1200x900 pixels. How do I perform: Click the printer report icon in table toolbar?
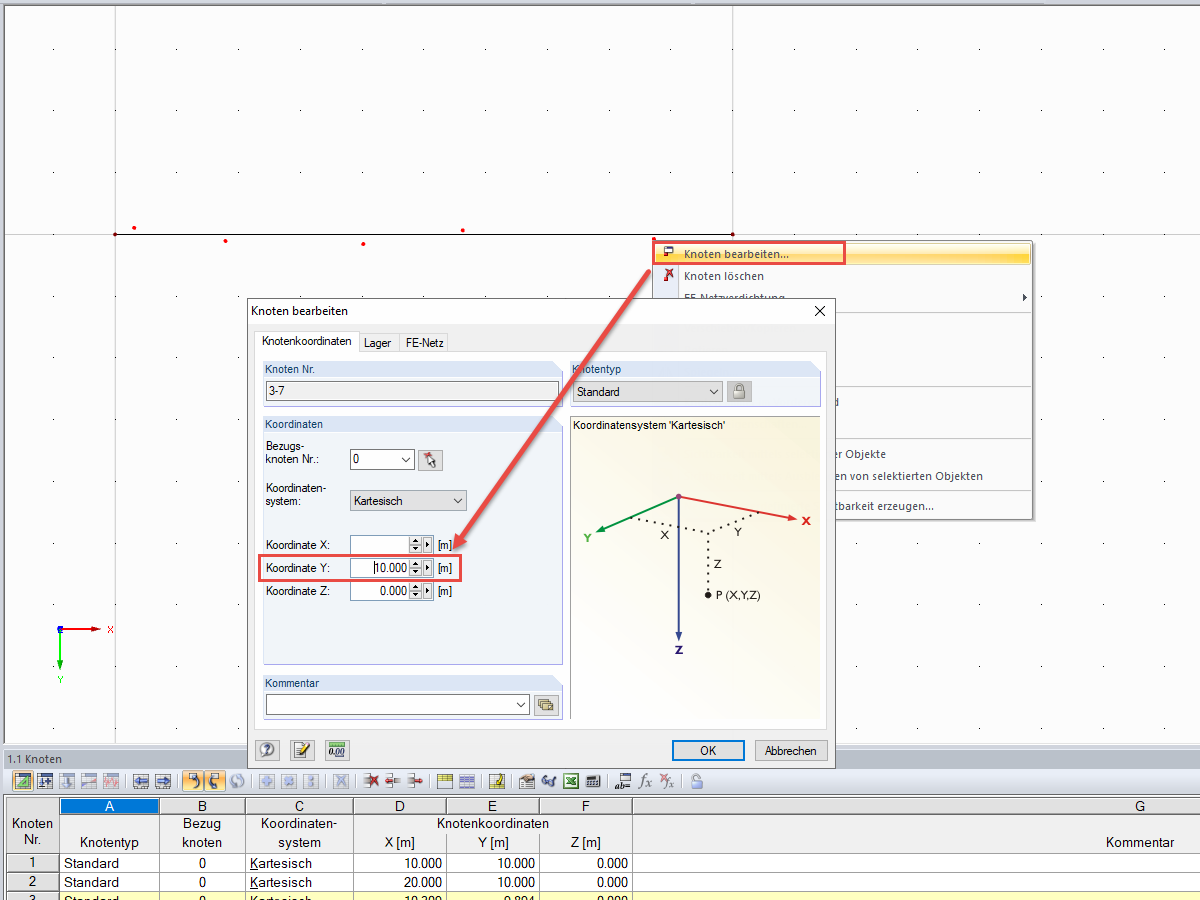(x=526, y=781)
